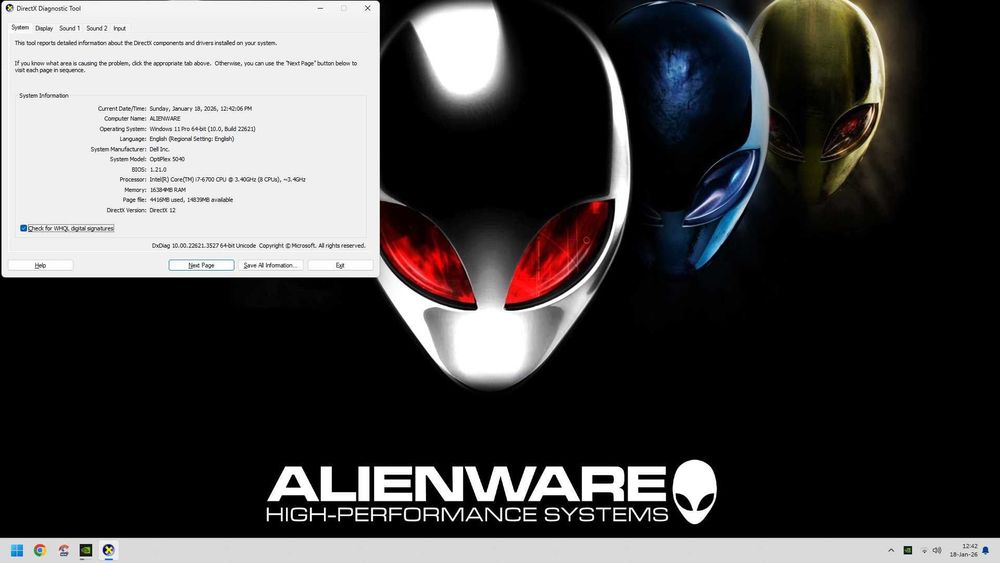Switch to the System tab
The image size is (1000, 563).
[x=20, y=27]
